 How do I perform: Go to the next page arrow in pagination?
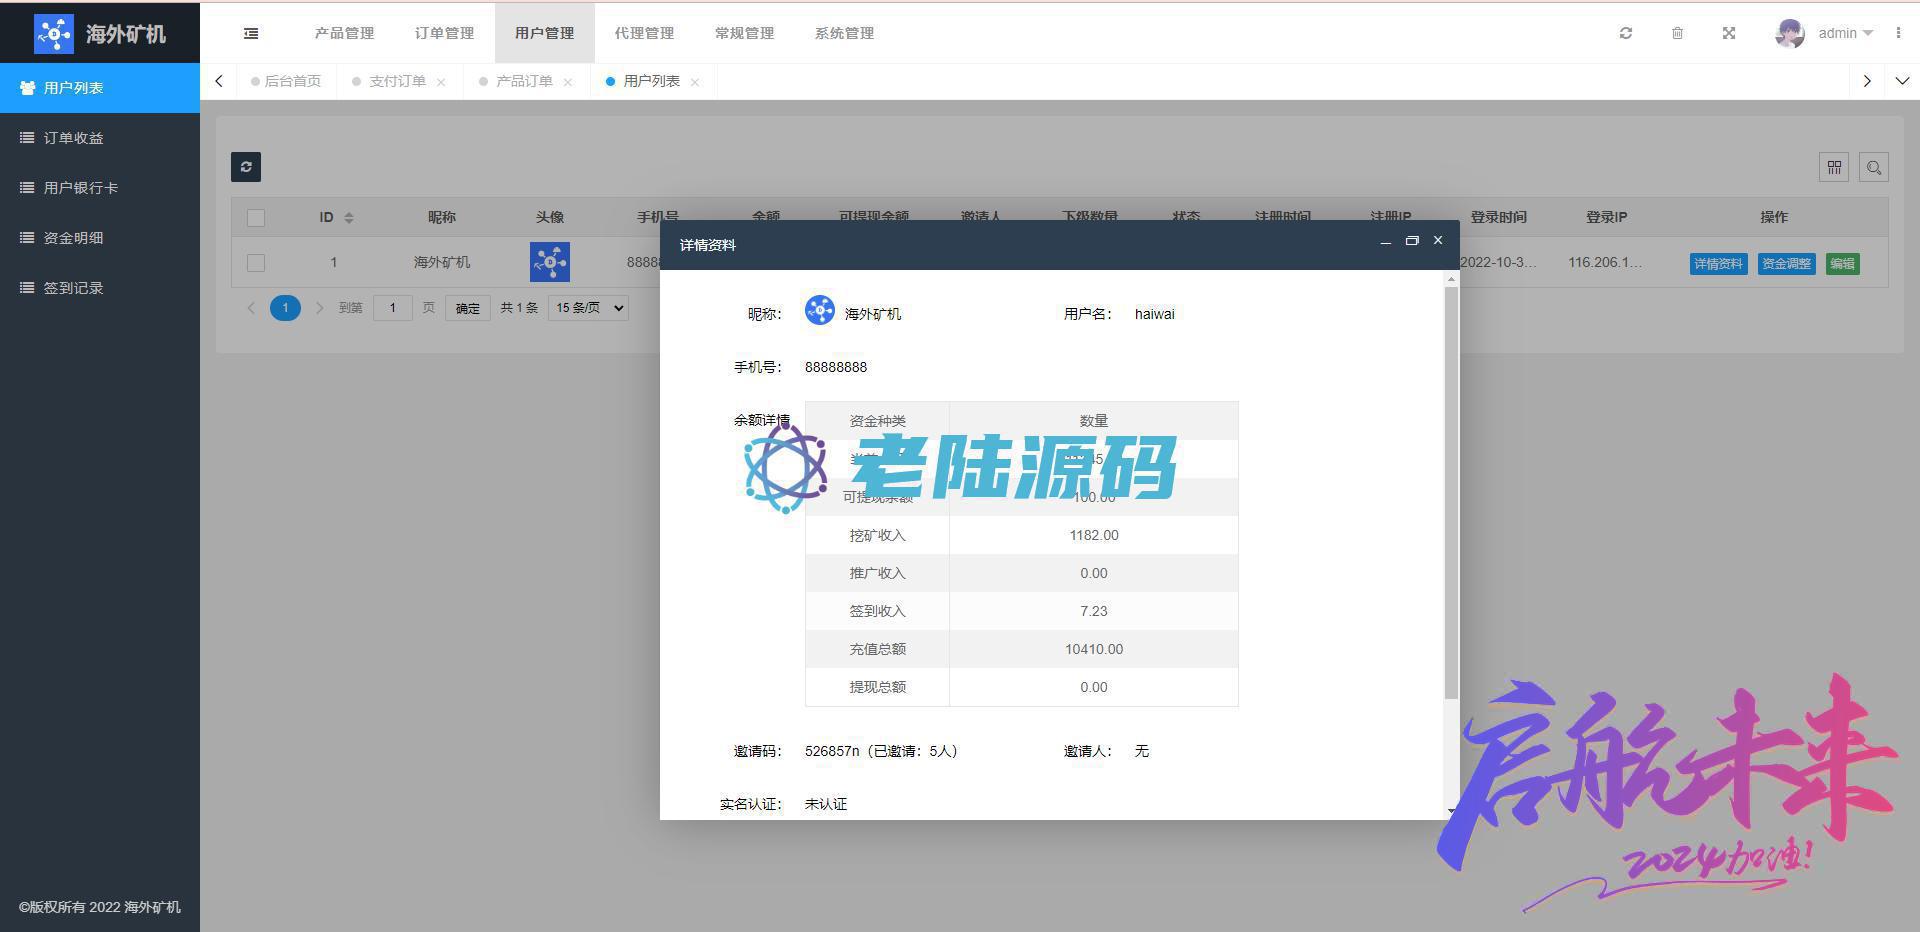319,308
